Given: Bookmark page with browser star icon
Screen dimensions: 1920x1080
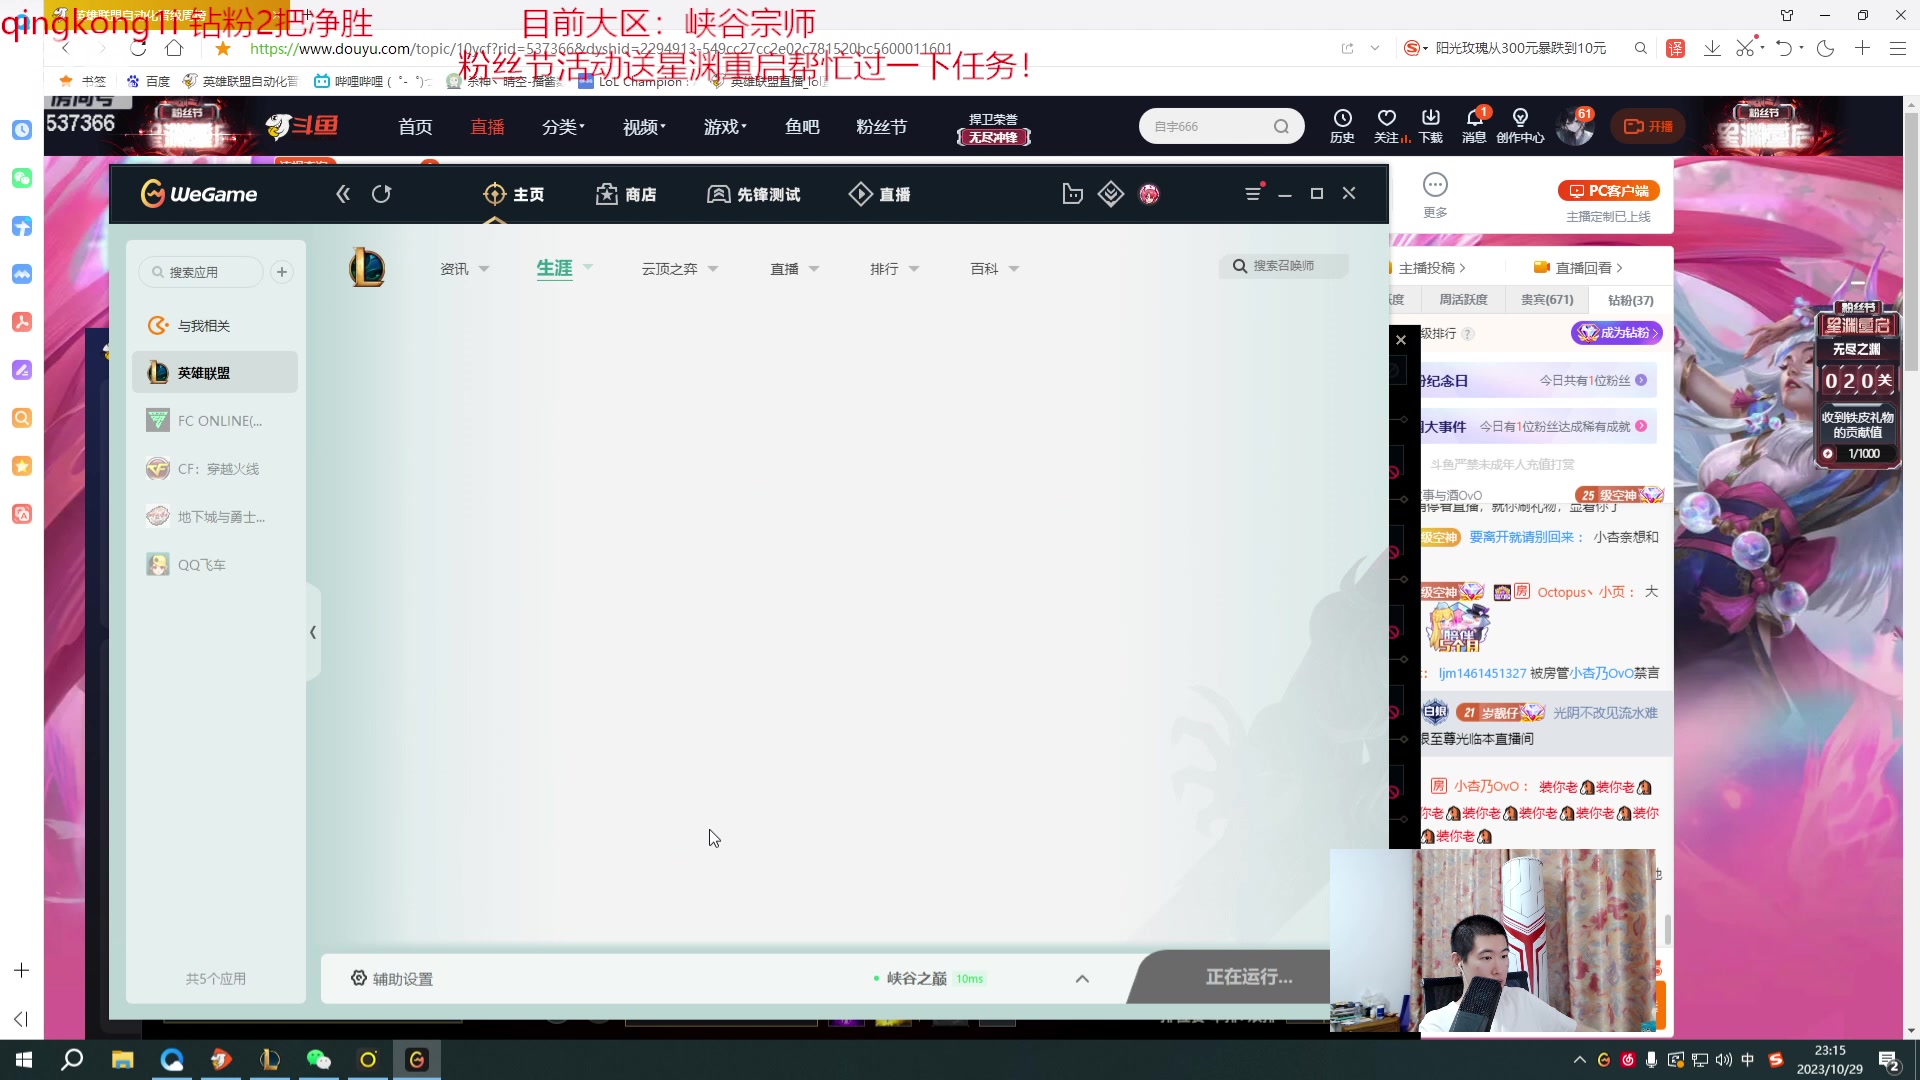Looking at the screenshot, I should click(223, 48).
